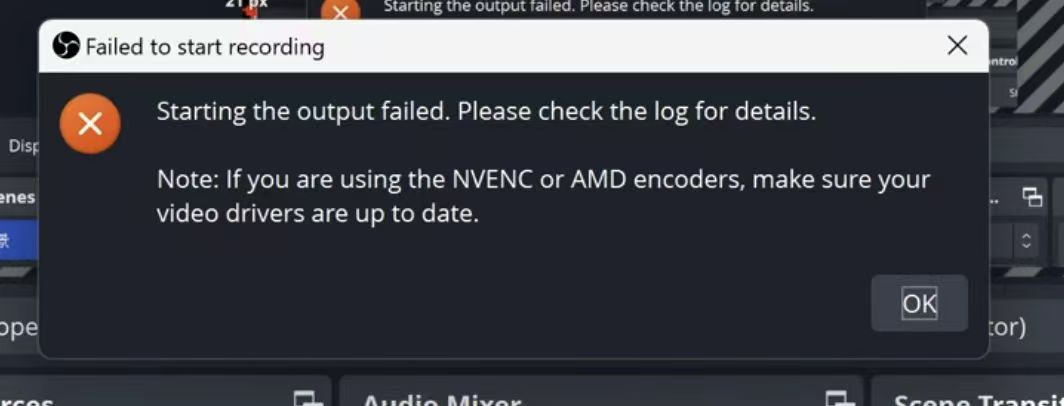
Task: Click the 'Starting the output failed' dialog message
Action: pos(486,111)
